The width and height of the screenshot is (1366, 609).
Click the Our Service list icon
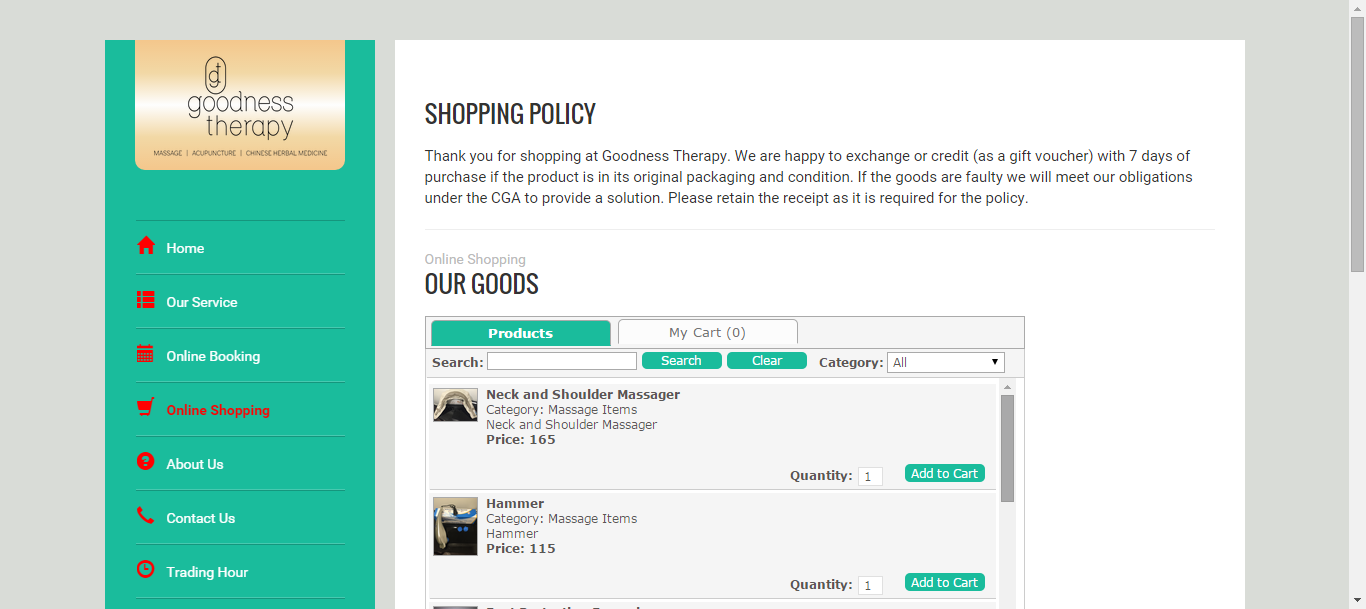(146, 300)
